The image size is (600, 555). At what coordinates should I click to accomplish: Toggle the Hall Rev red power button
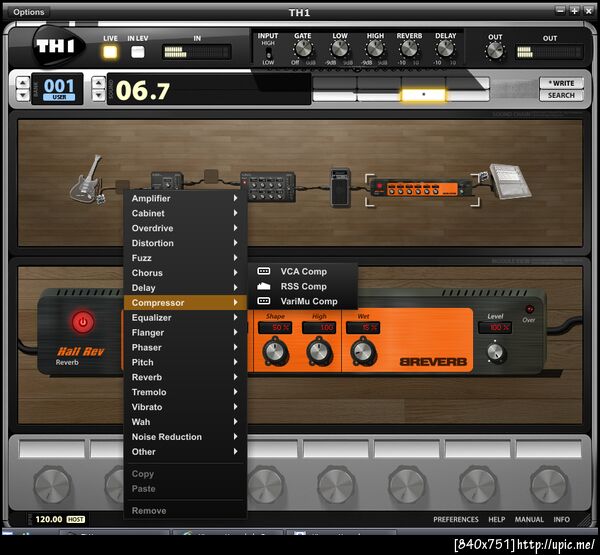point(82,322)
